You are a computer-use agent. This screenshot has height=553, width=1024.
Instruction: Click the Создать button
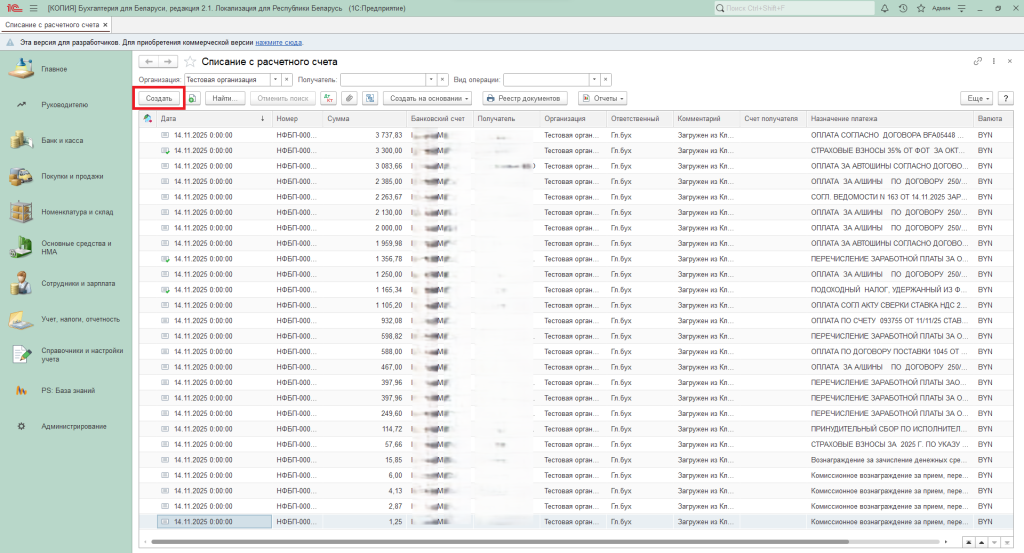coord(159,98)
